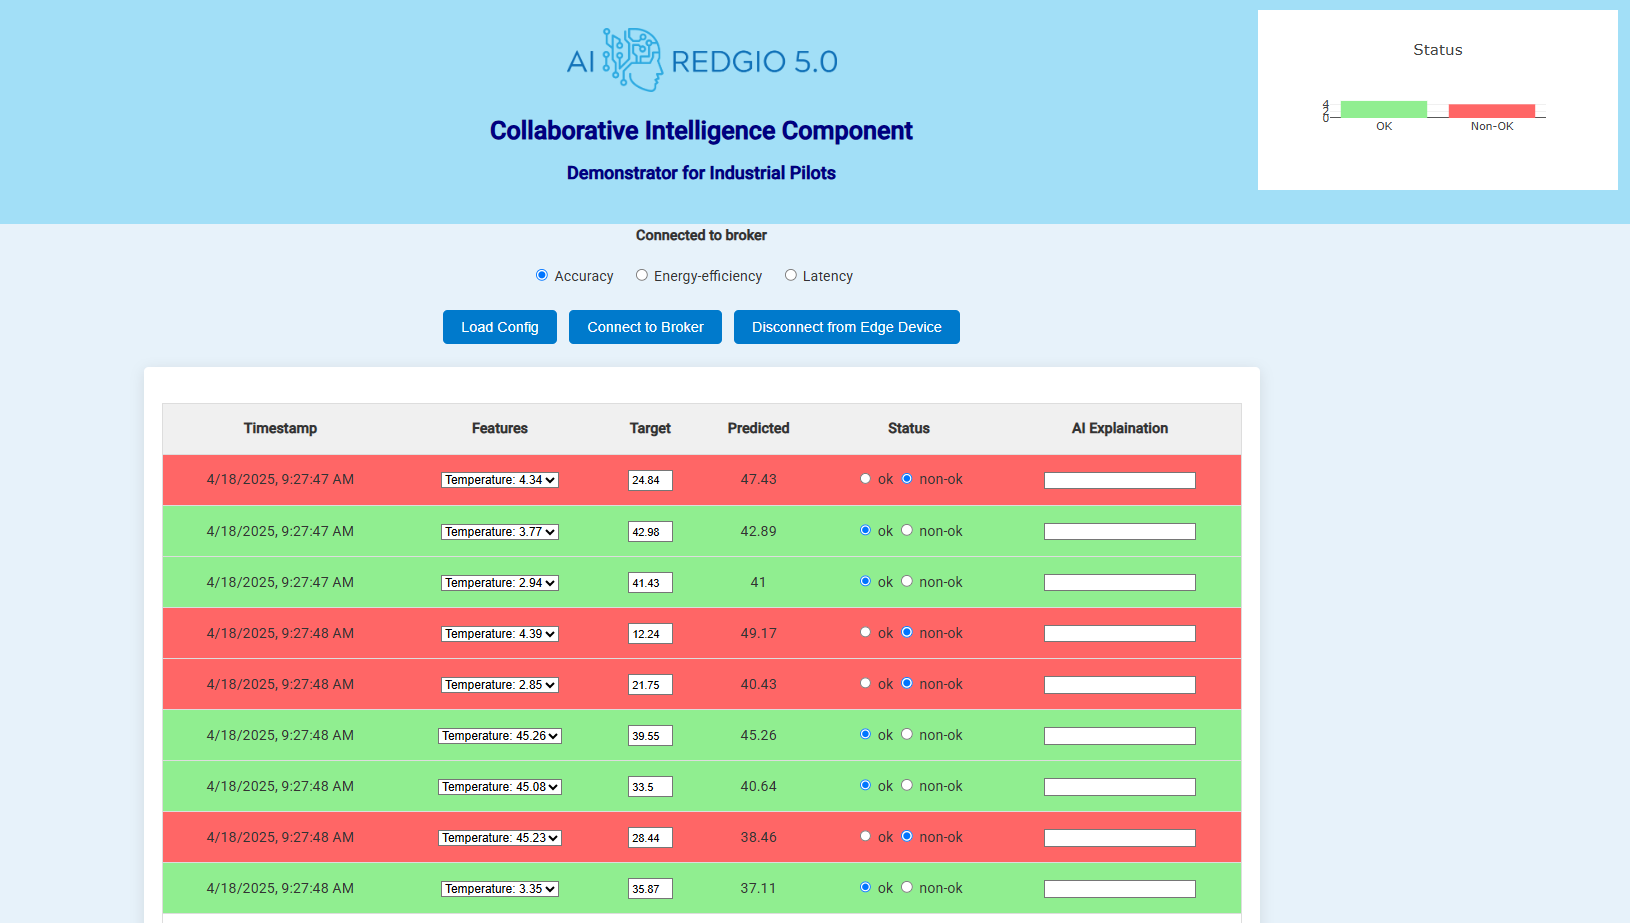Open the Temperature: 45.23 features dropdown

point(499,837)
